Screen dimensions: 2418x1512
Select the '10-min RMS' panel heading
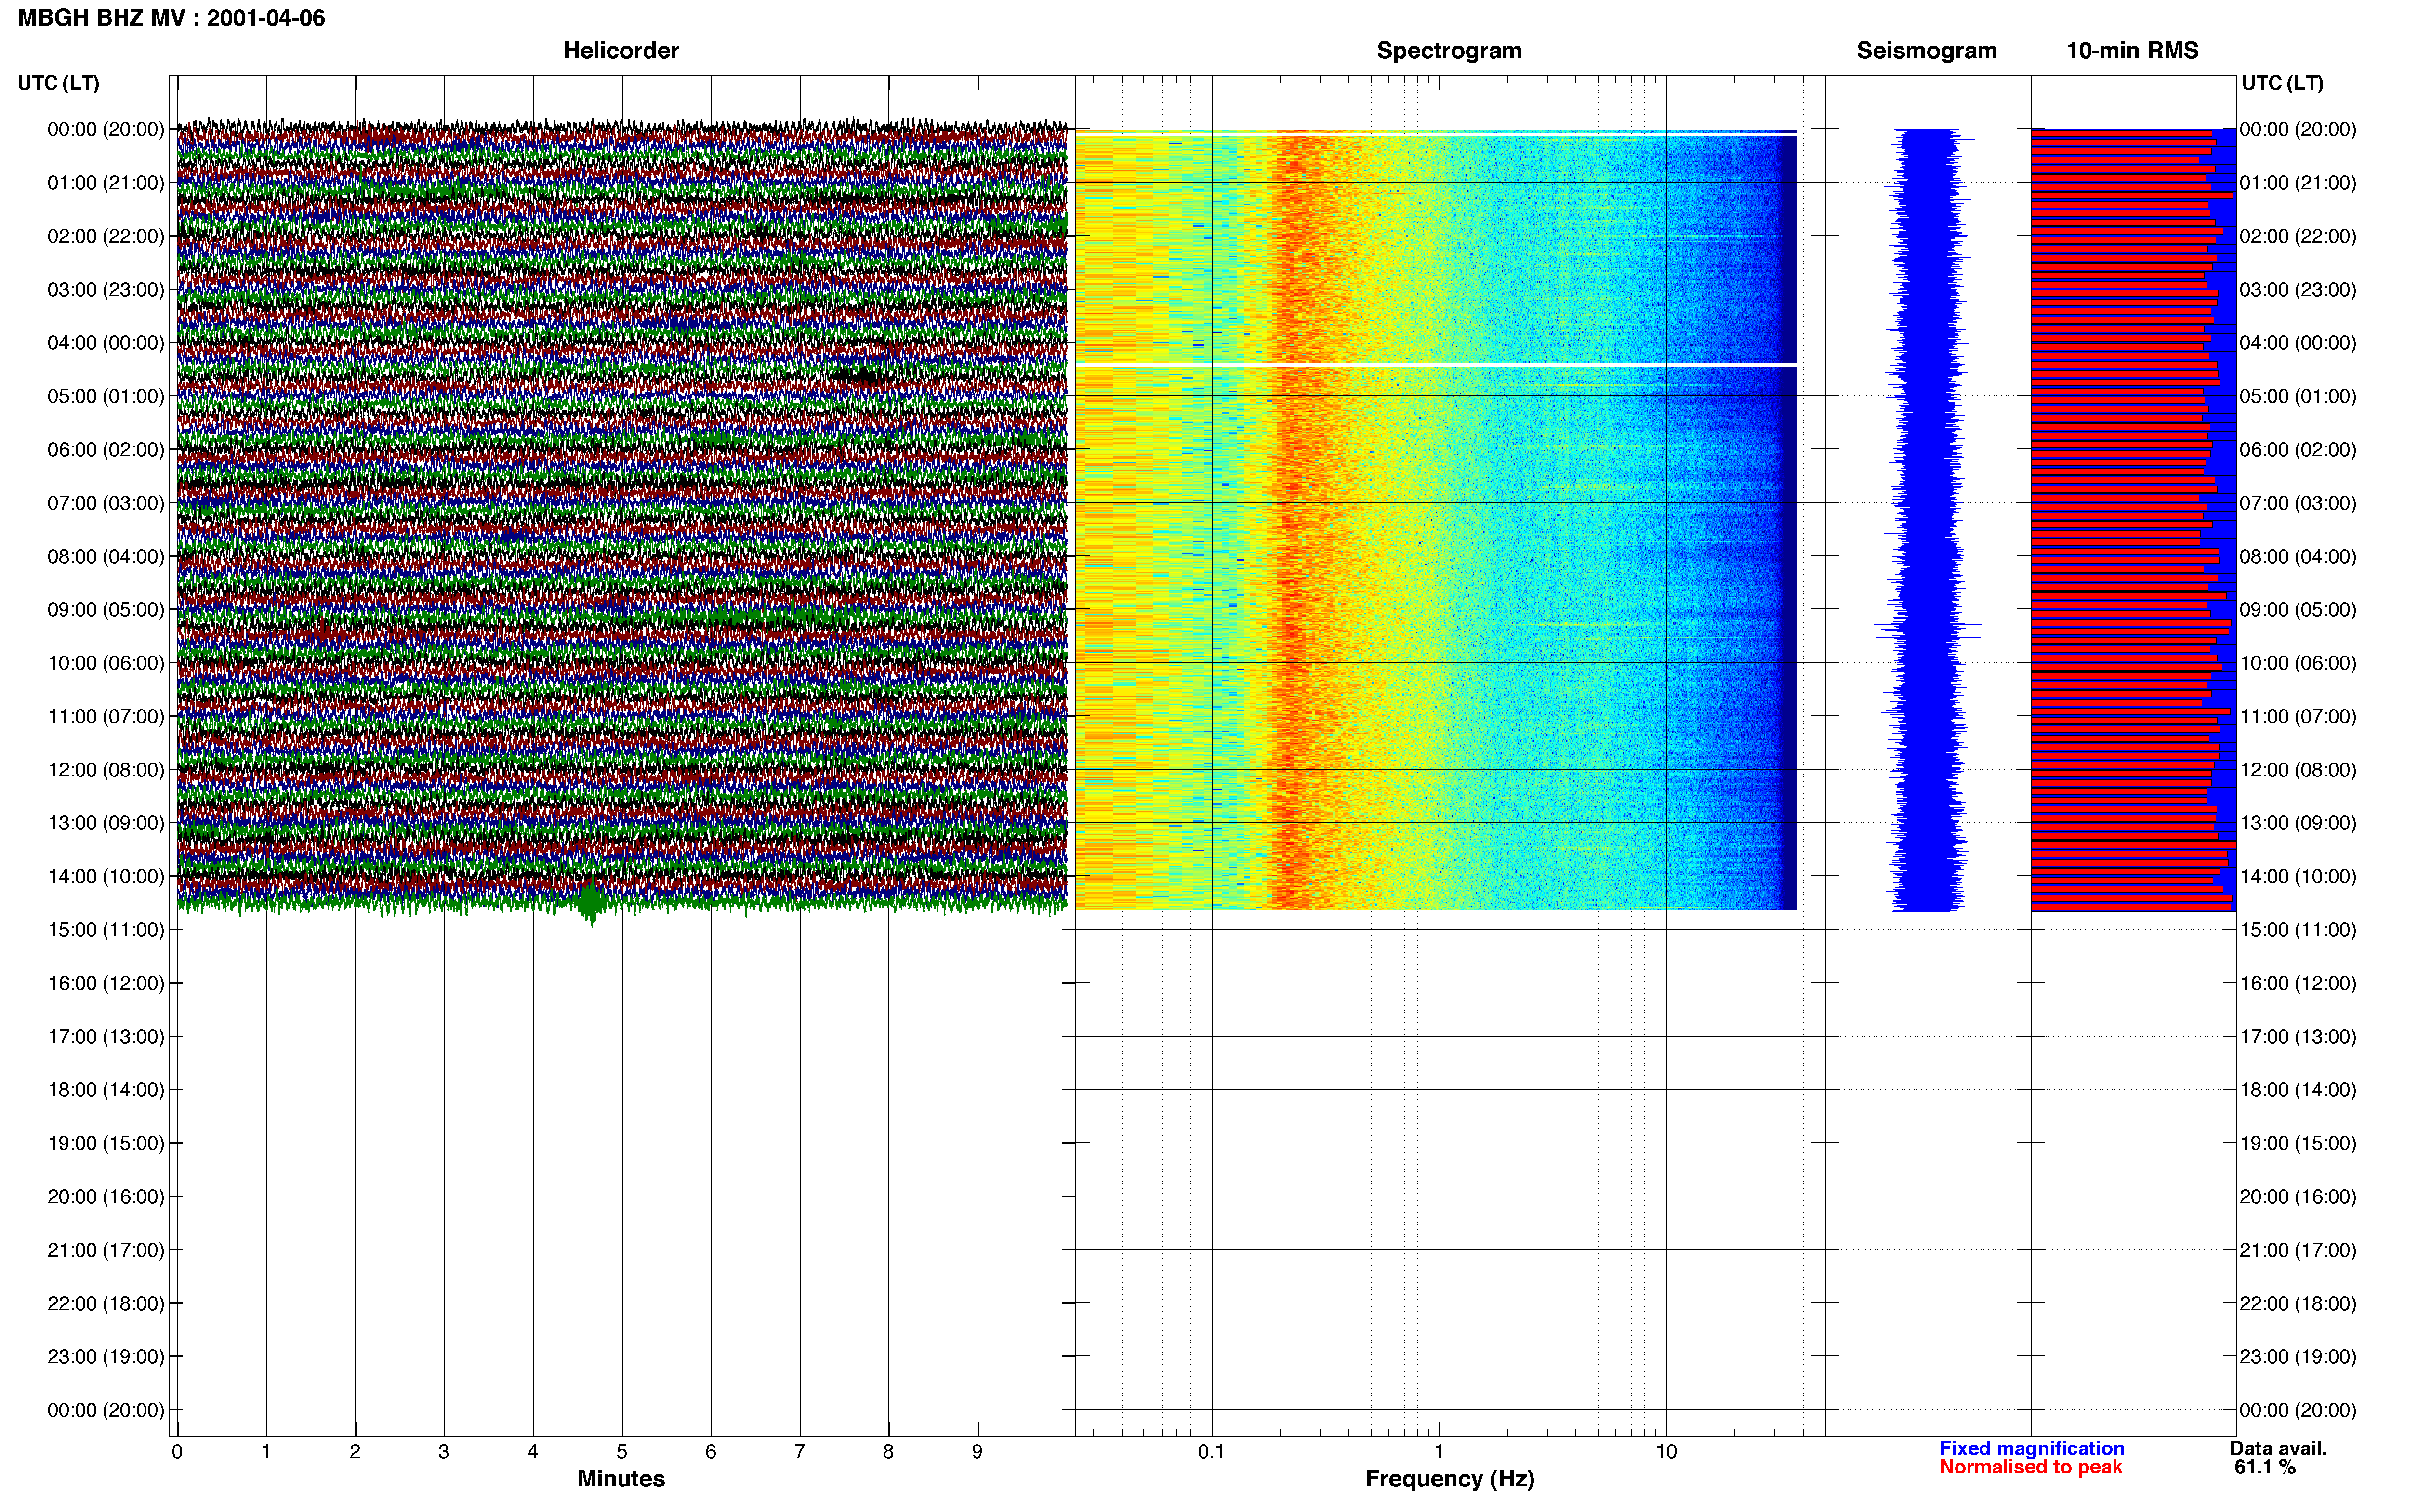pyautogui.click(x=2132, y=51)
